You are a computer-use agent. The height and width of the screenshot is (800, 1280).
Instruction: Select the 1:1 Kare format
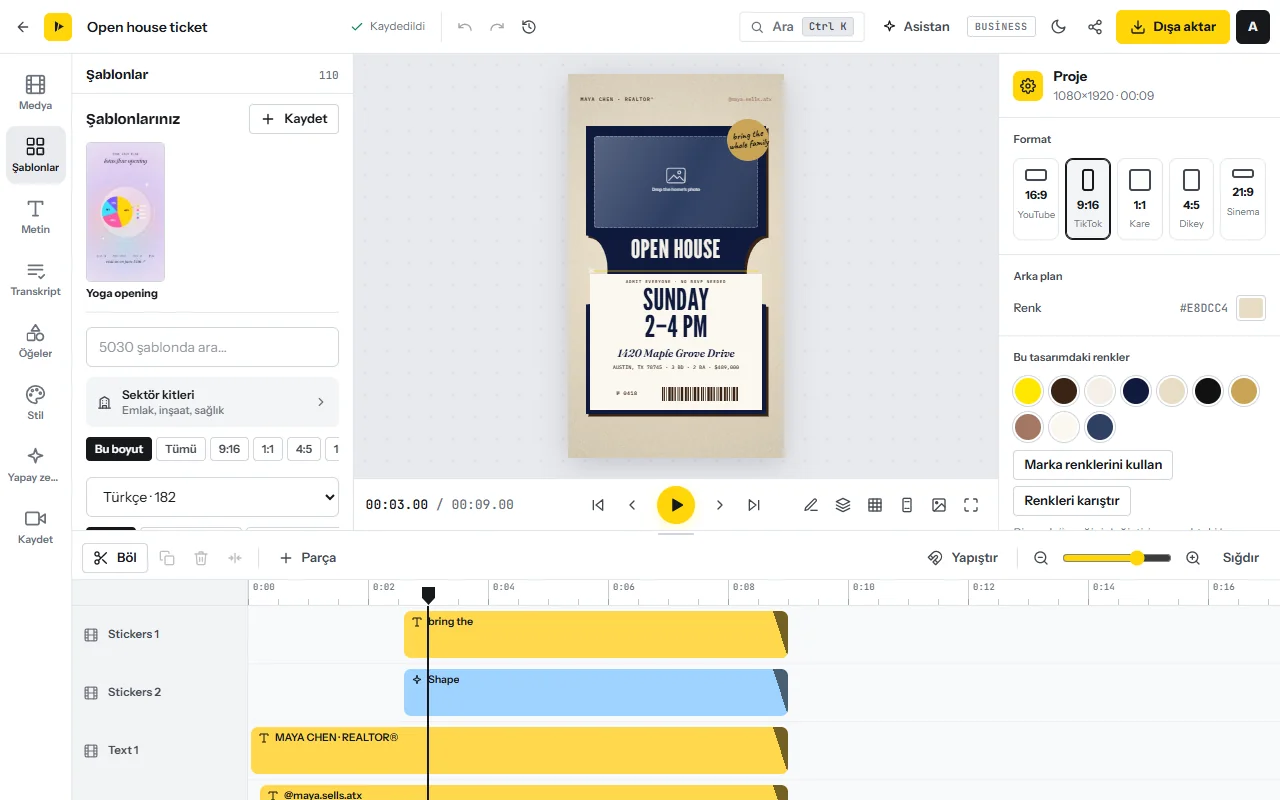1140,198
